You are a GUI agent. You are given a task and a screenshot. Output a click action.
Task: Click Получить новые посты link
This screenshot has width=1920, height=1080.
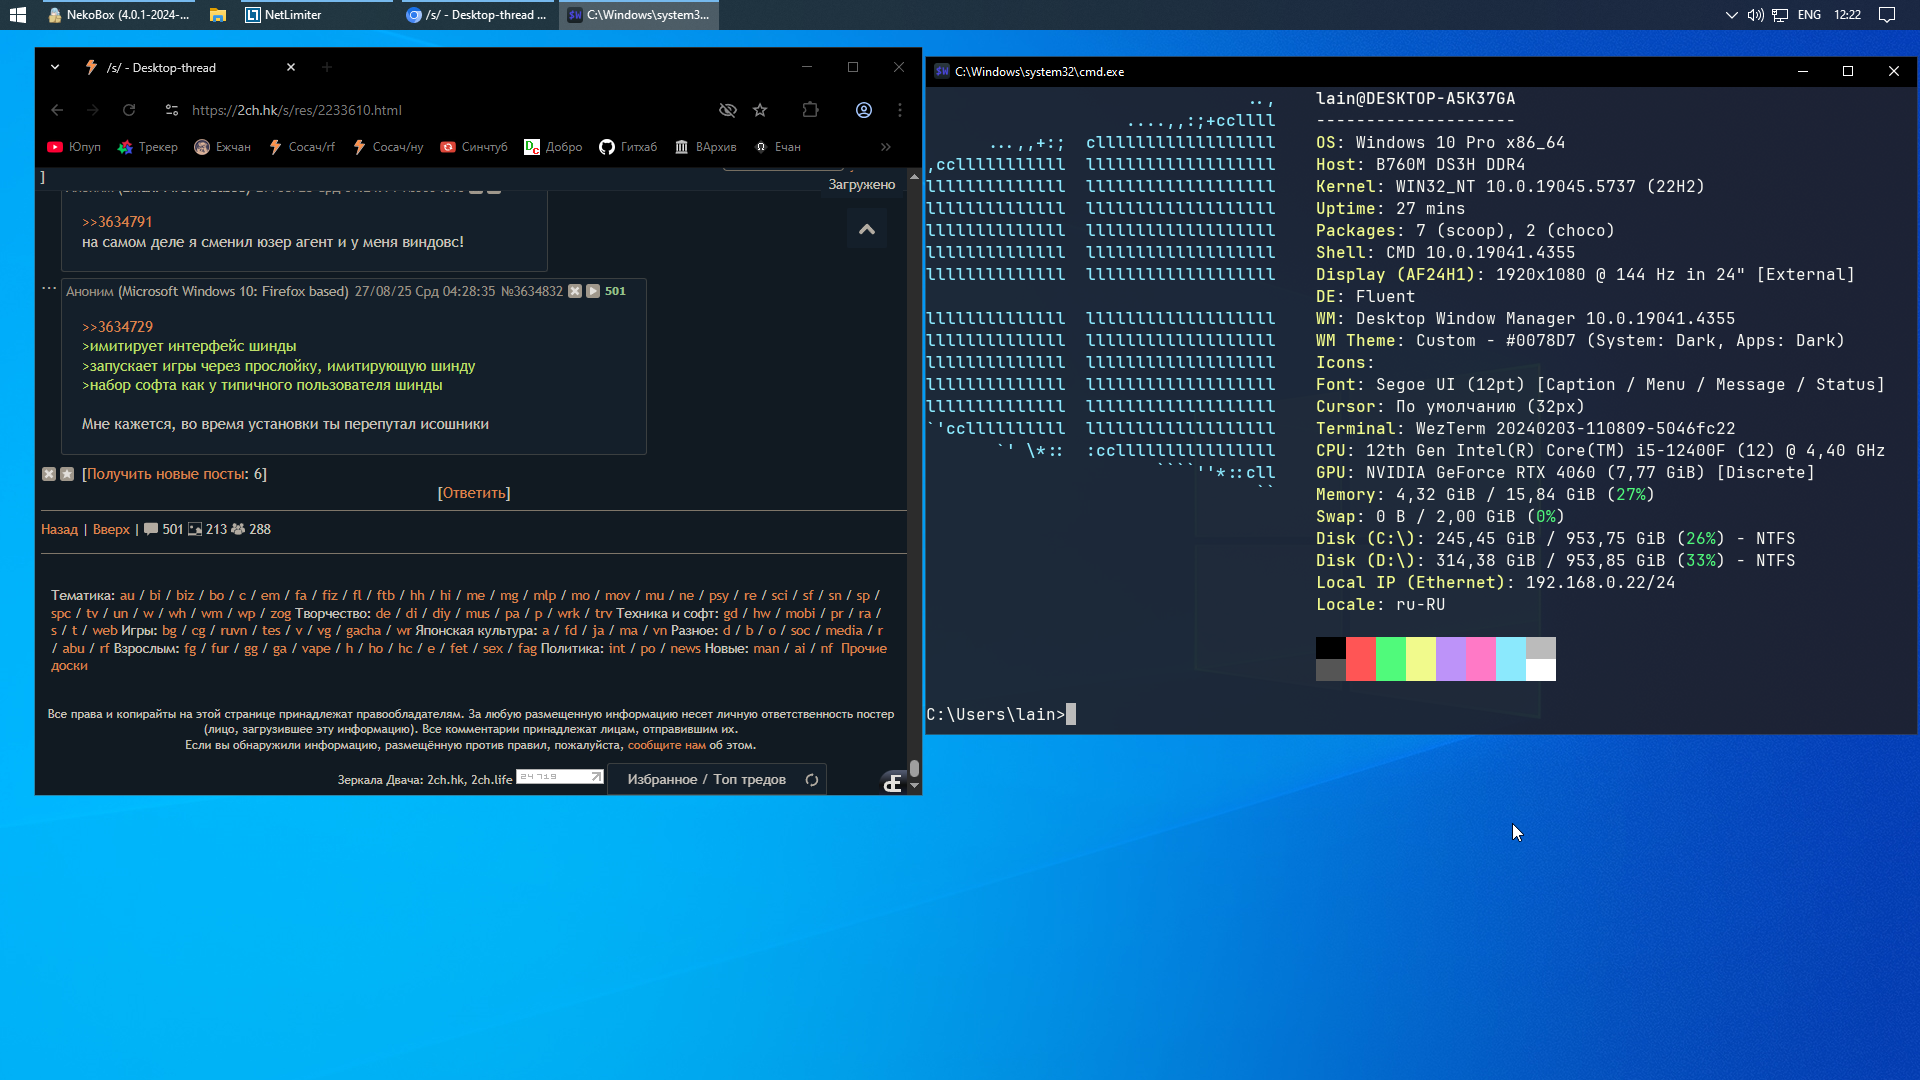166,474
